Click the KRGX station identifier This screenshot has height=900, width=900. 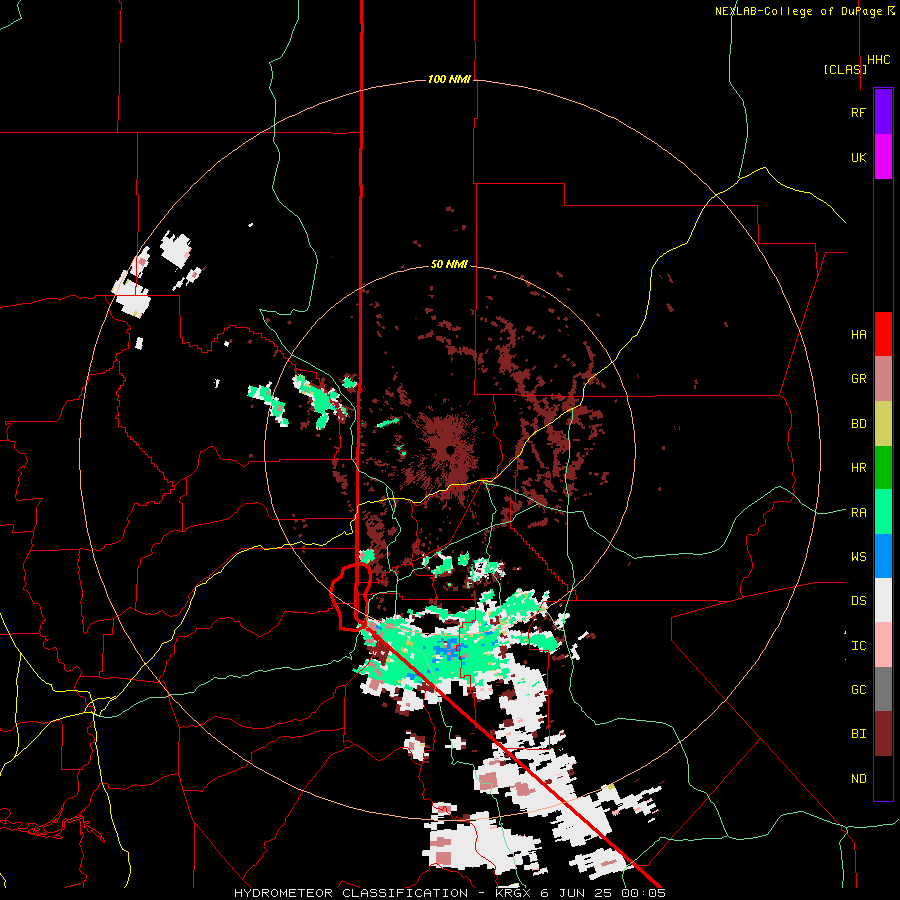(513, 893)
